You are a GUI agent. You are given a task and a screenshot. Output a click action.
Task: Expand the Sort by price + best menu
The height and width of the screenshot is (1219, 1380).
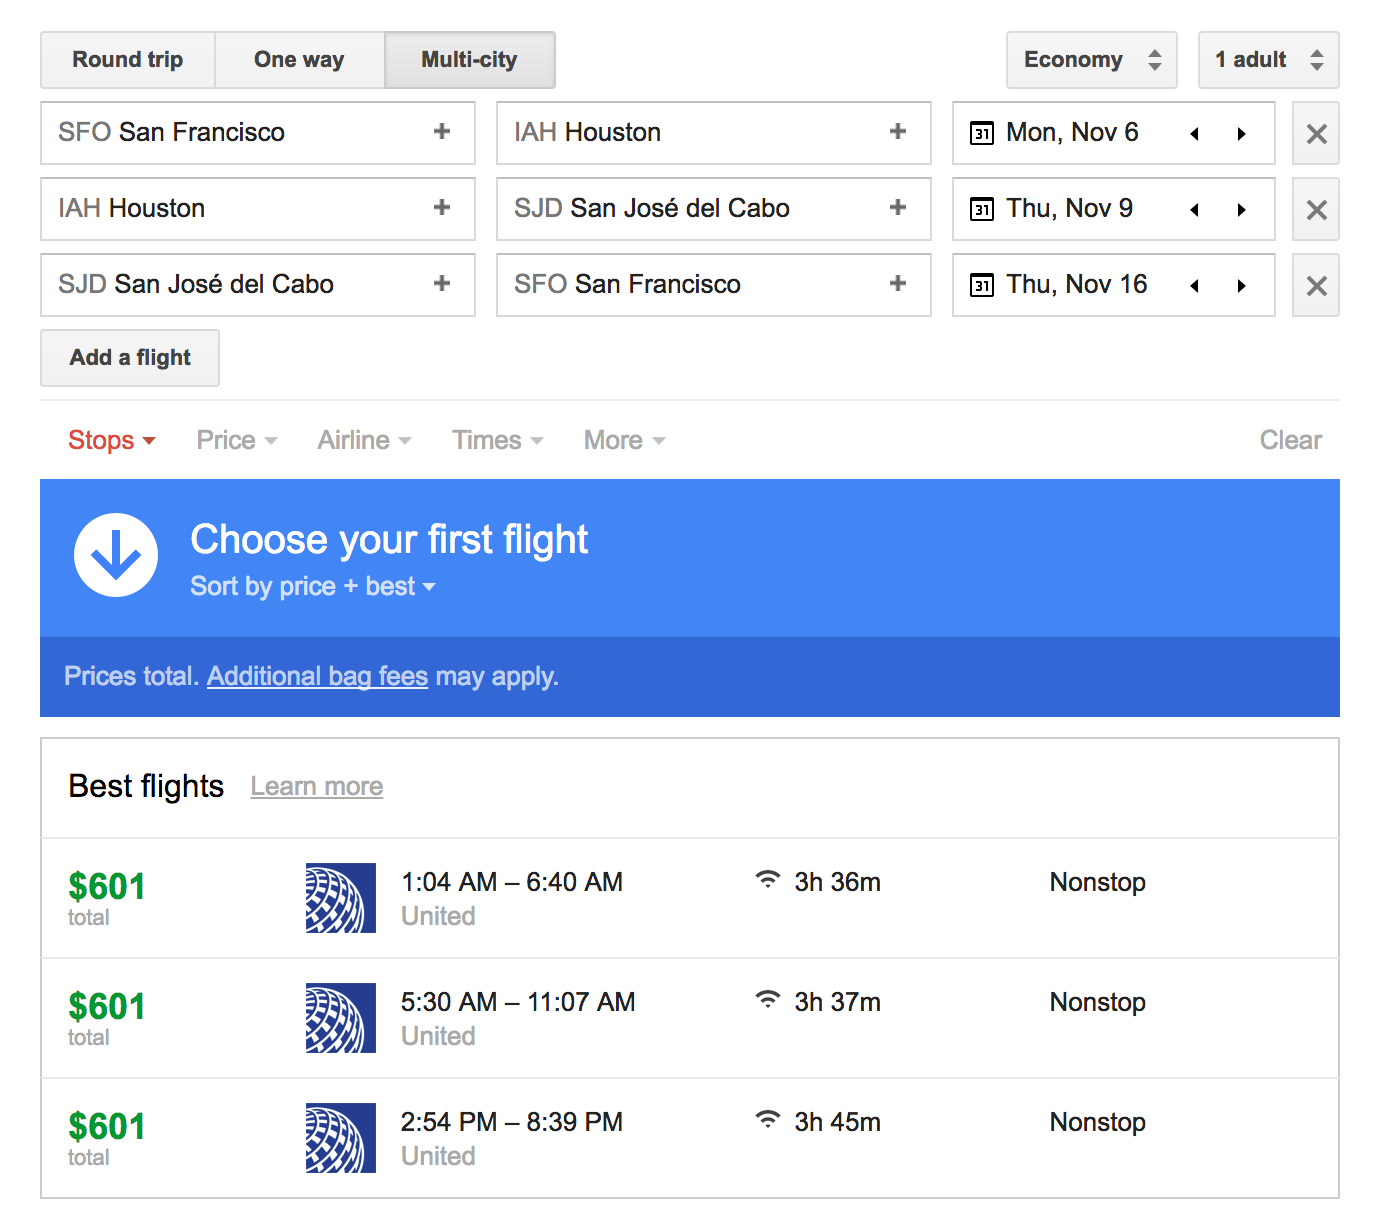click(x=313, y=586)
